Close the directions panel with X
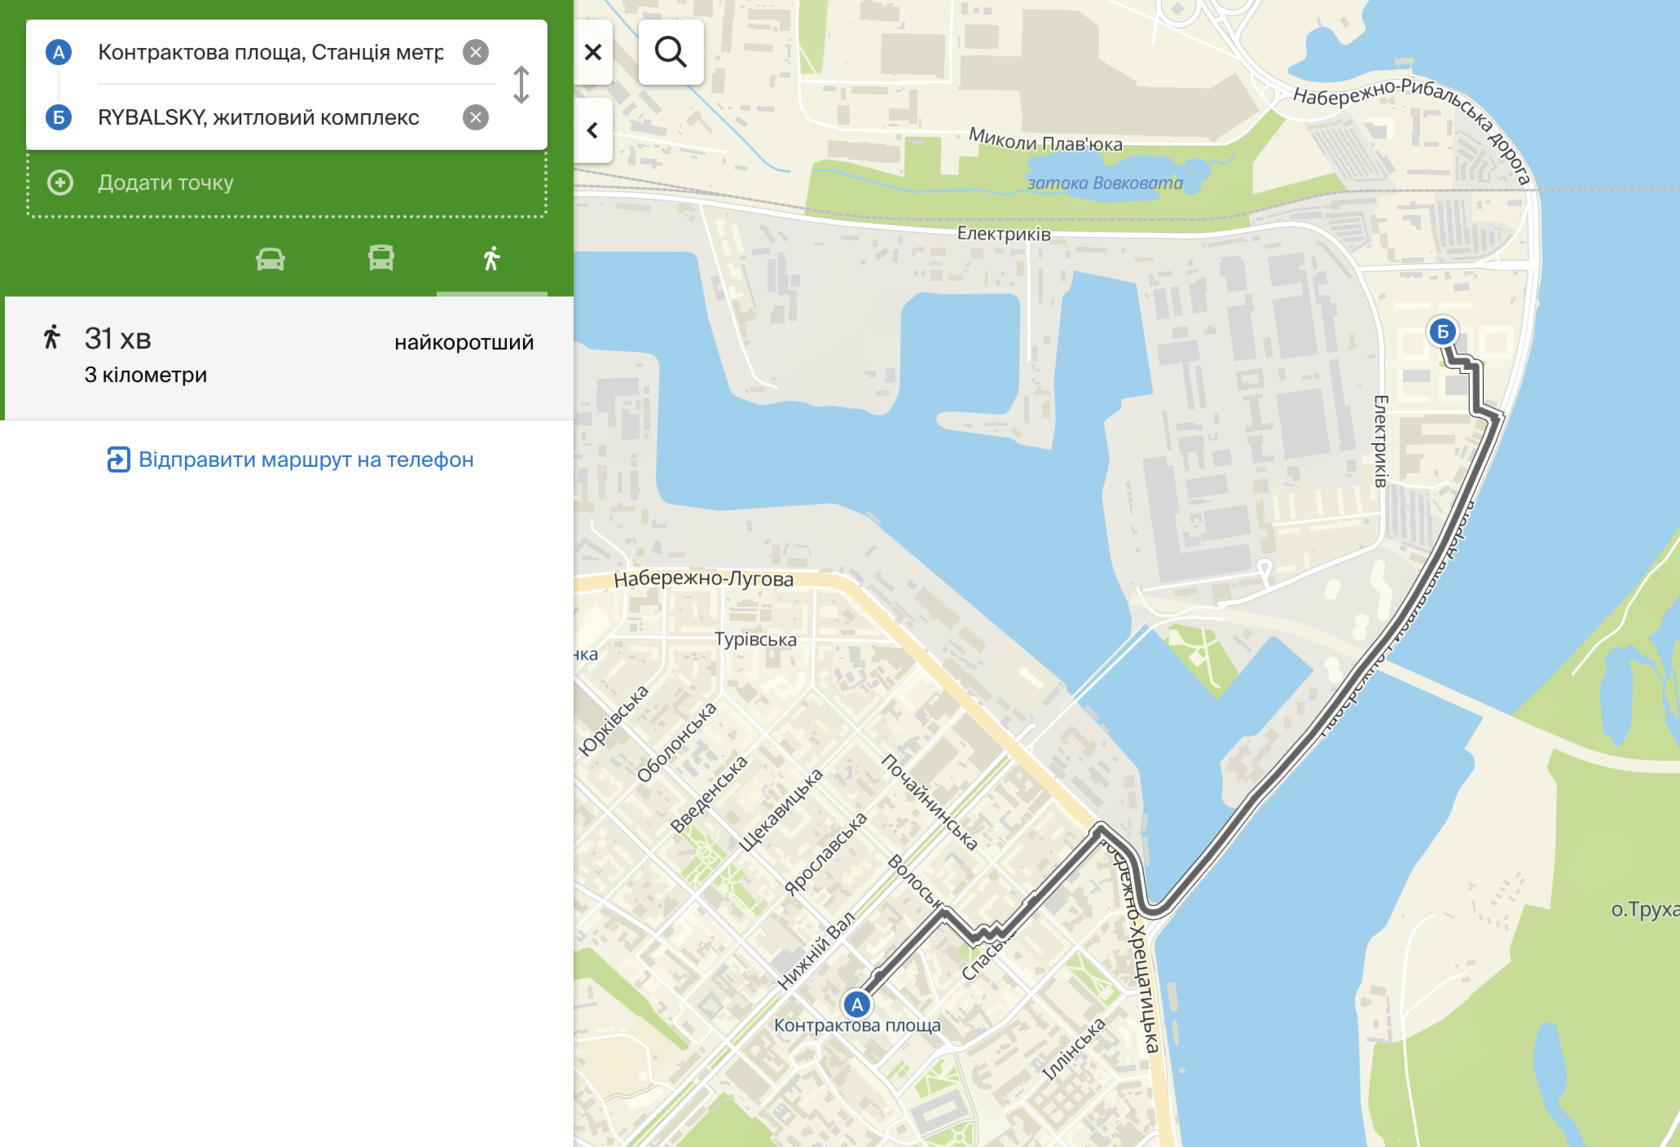The height and width of the screenshot is (1147, 1680). 593,52
